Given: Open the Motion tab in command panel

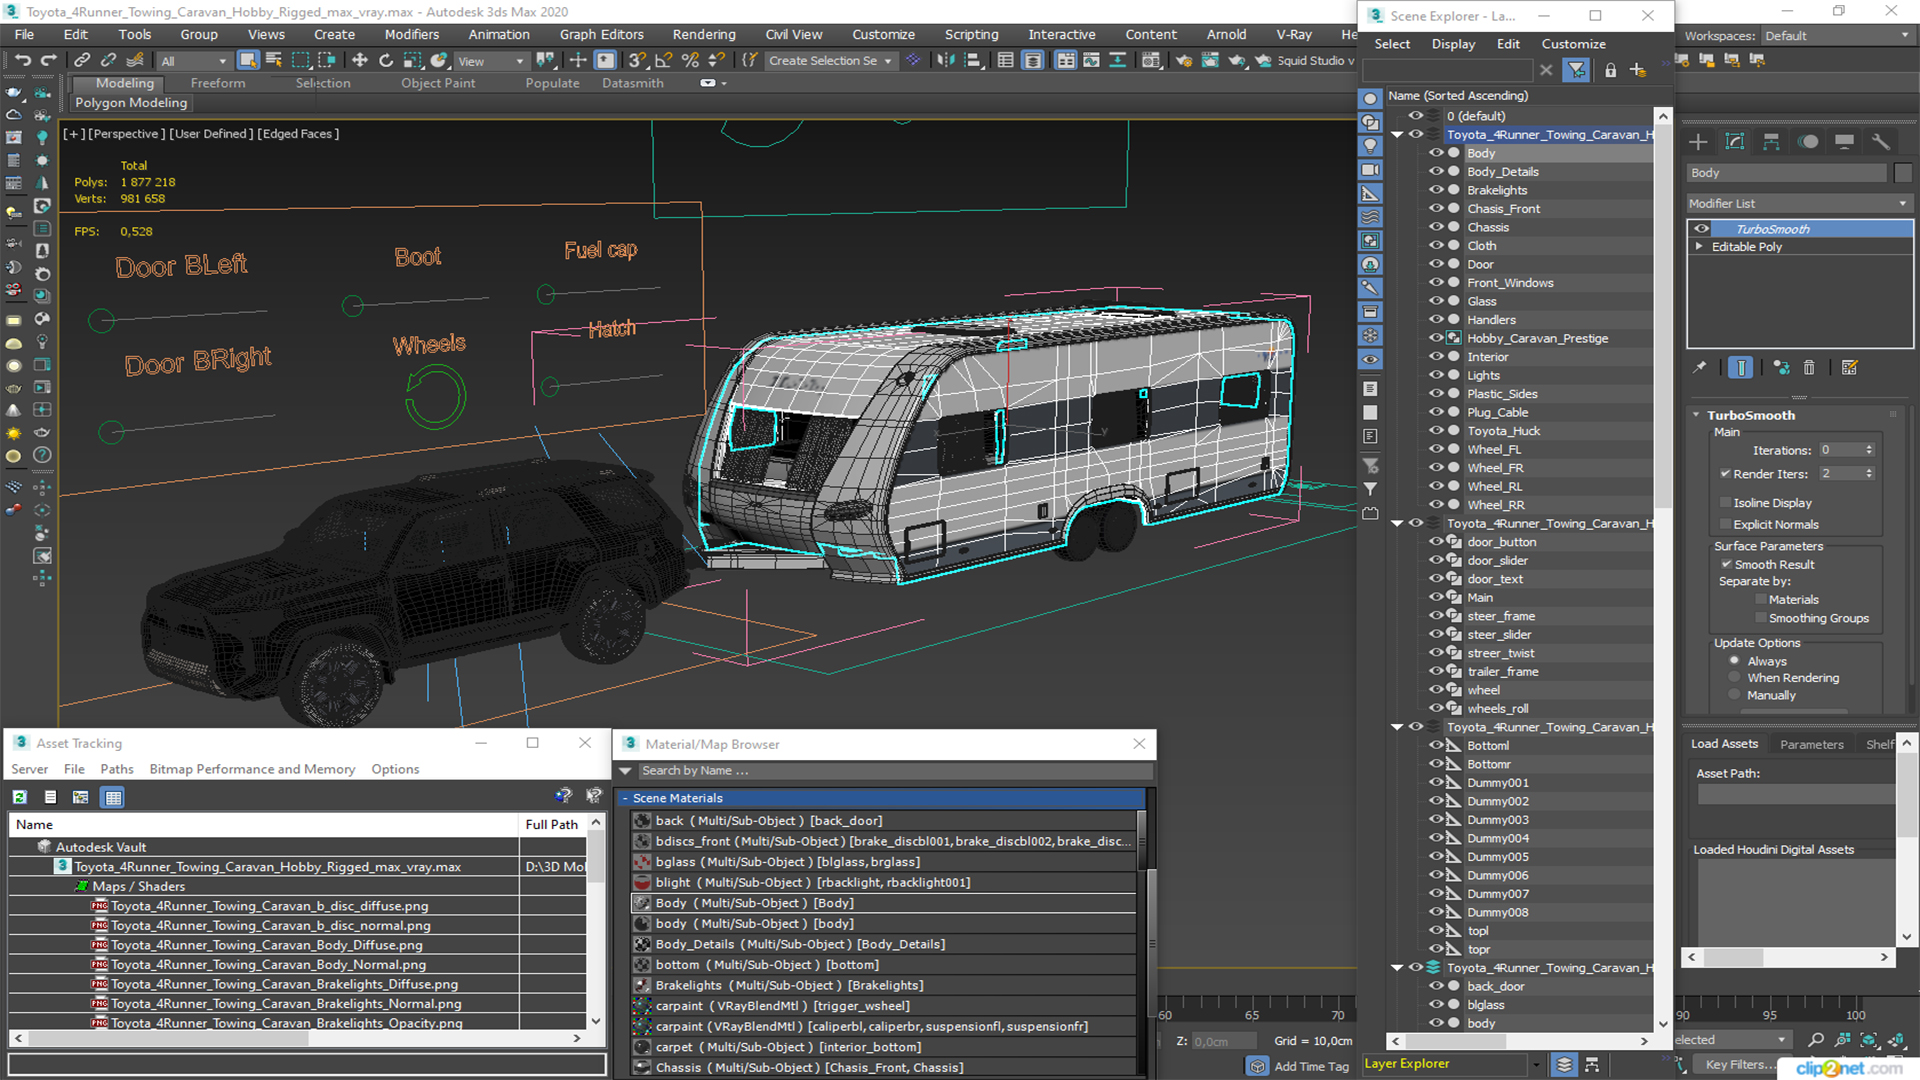Looking at the screenshot, I should (1808, 142).
